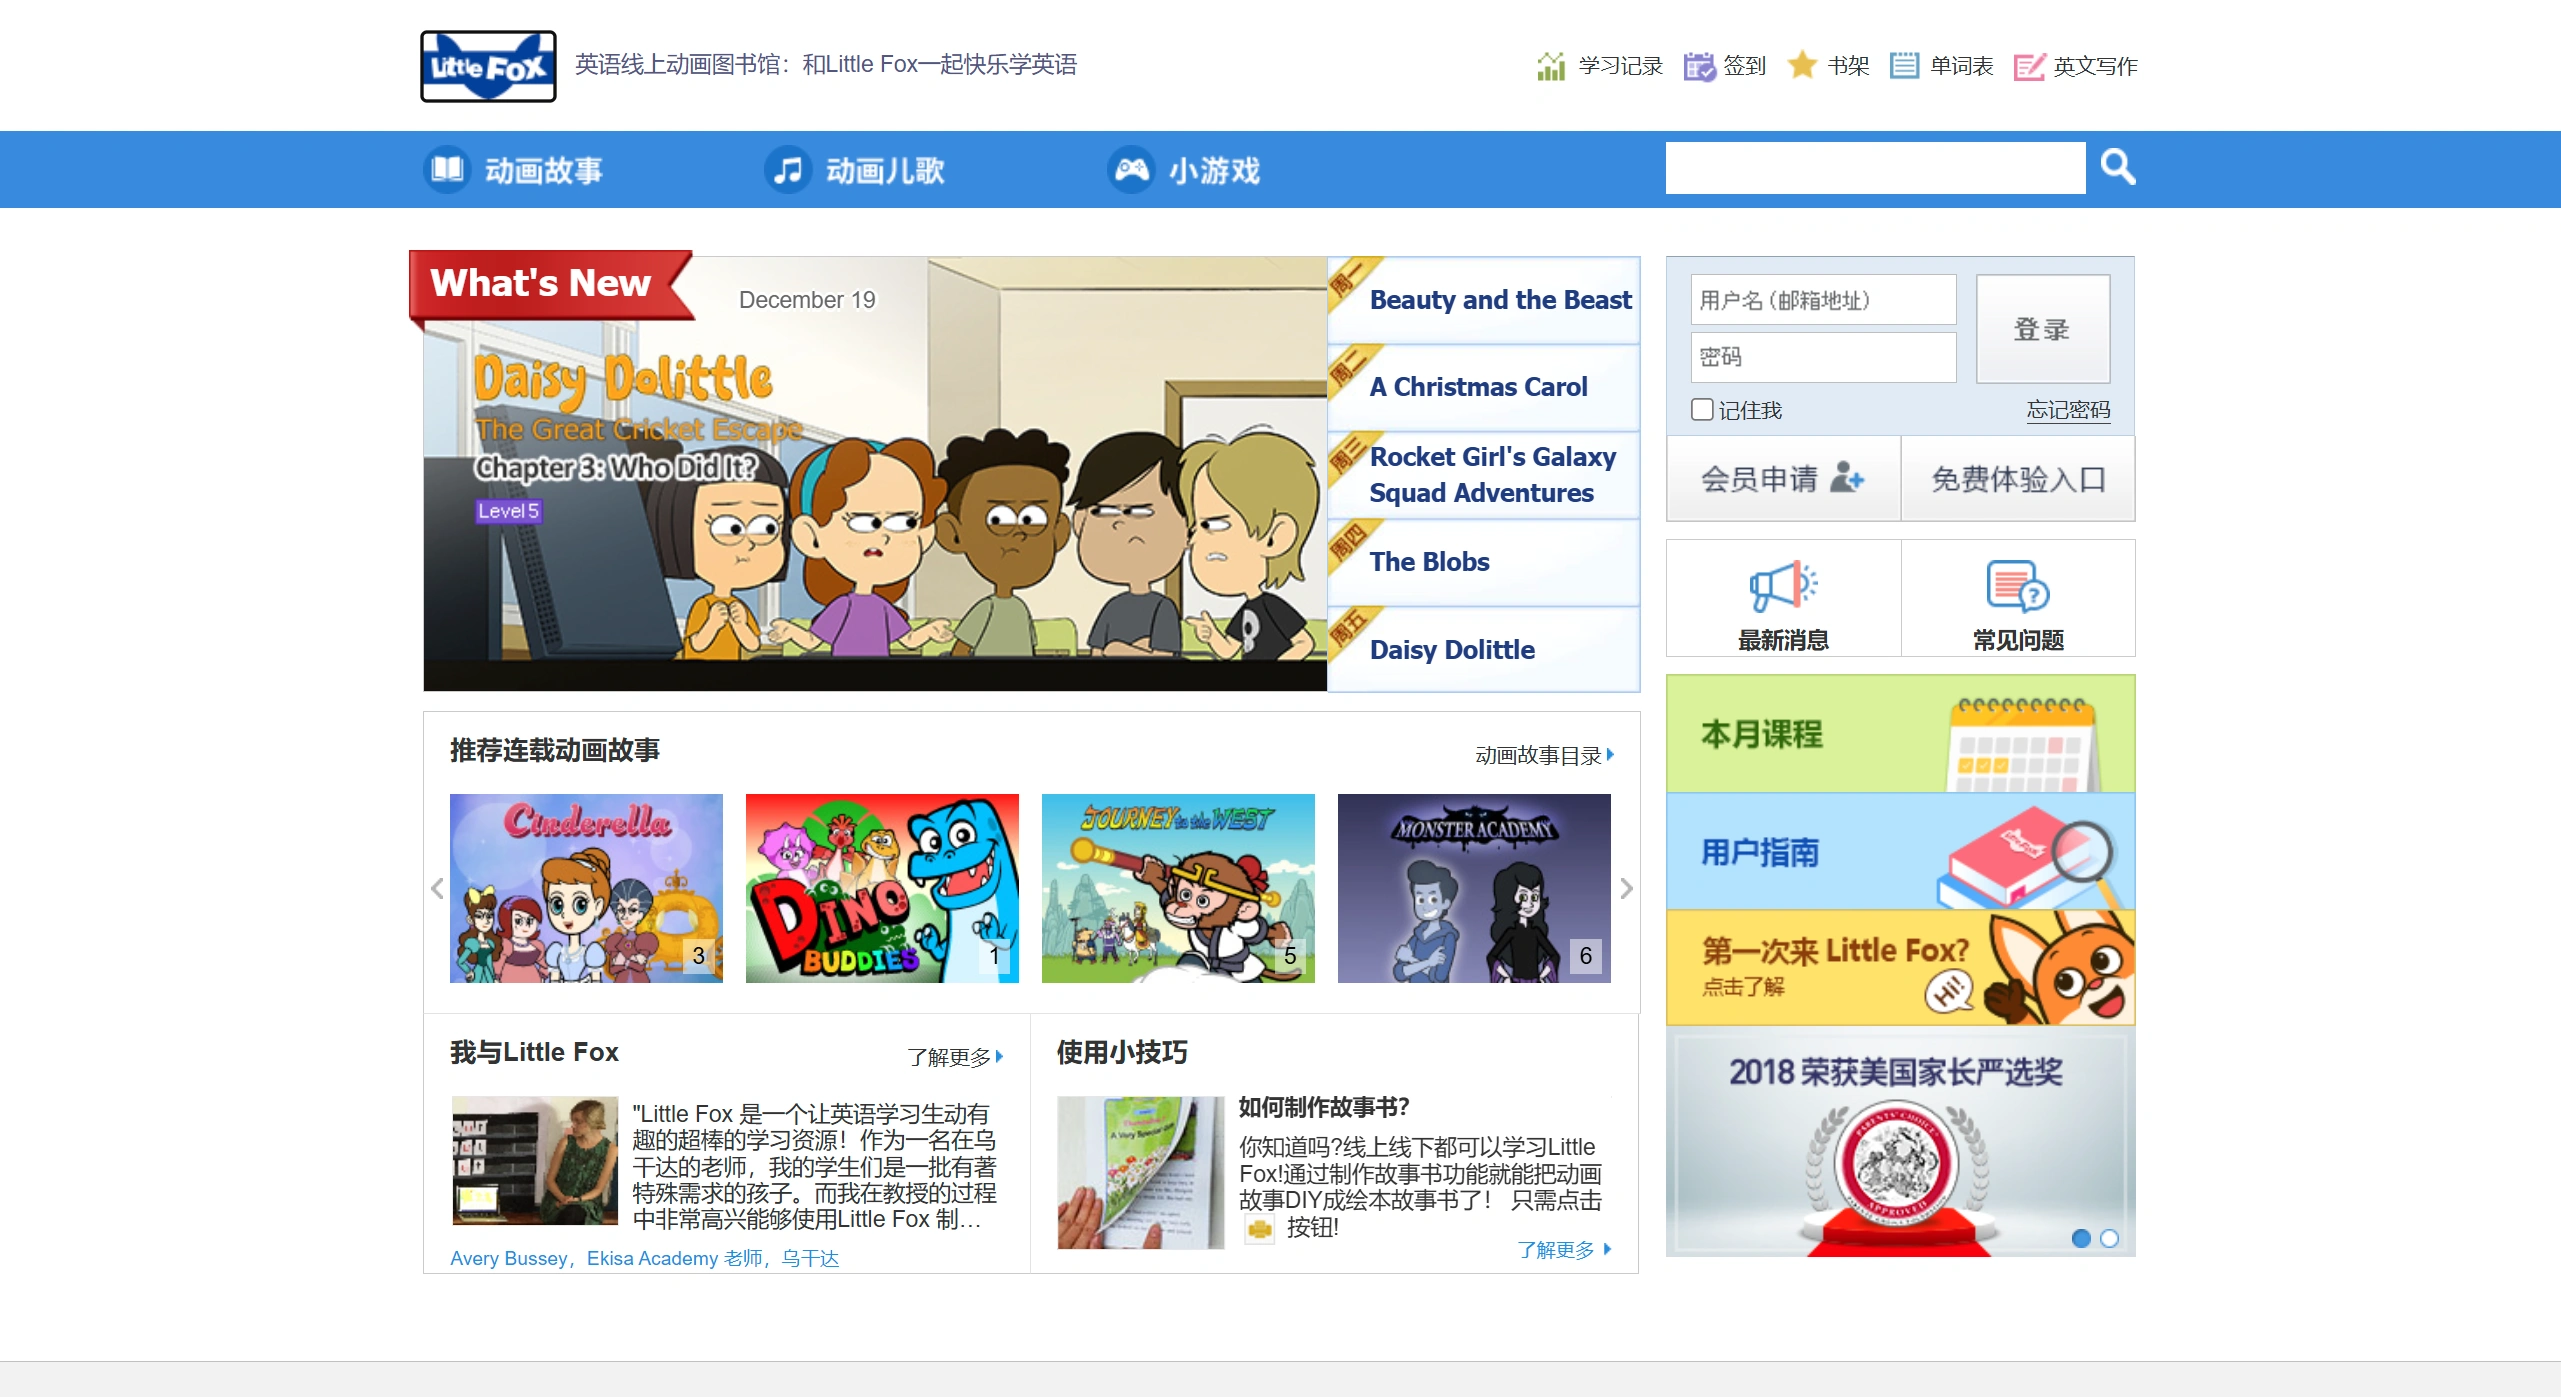
Task: Click the 签到 calendar check-in icon
Action: point(1698,66)
